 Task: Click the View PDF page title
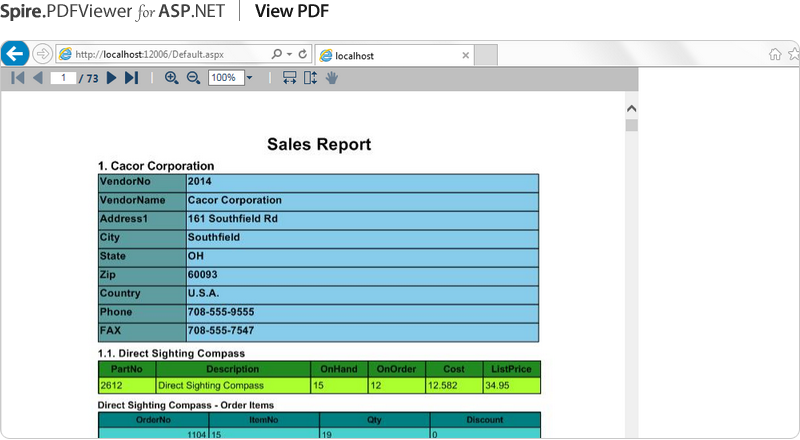coord(292,11)
